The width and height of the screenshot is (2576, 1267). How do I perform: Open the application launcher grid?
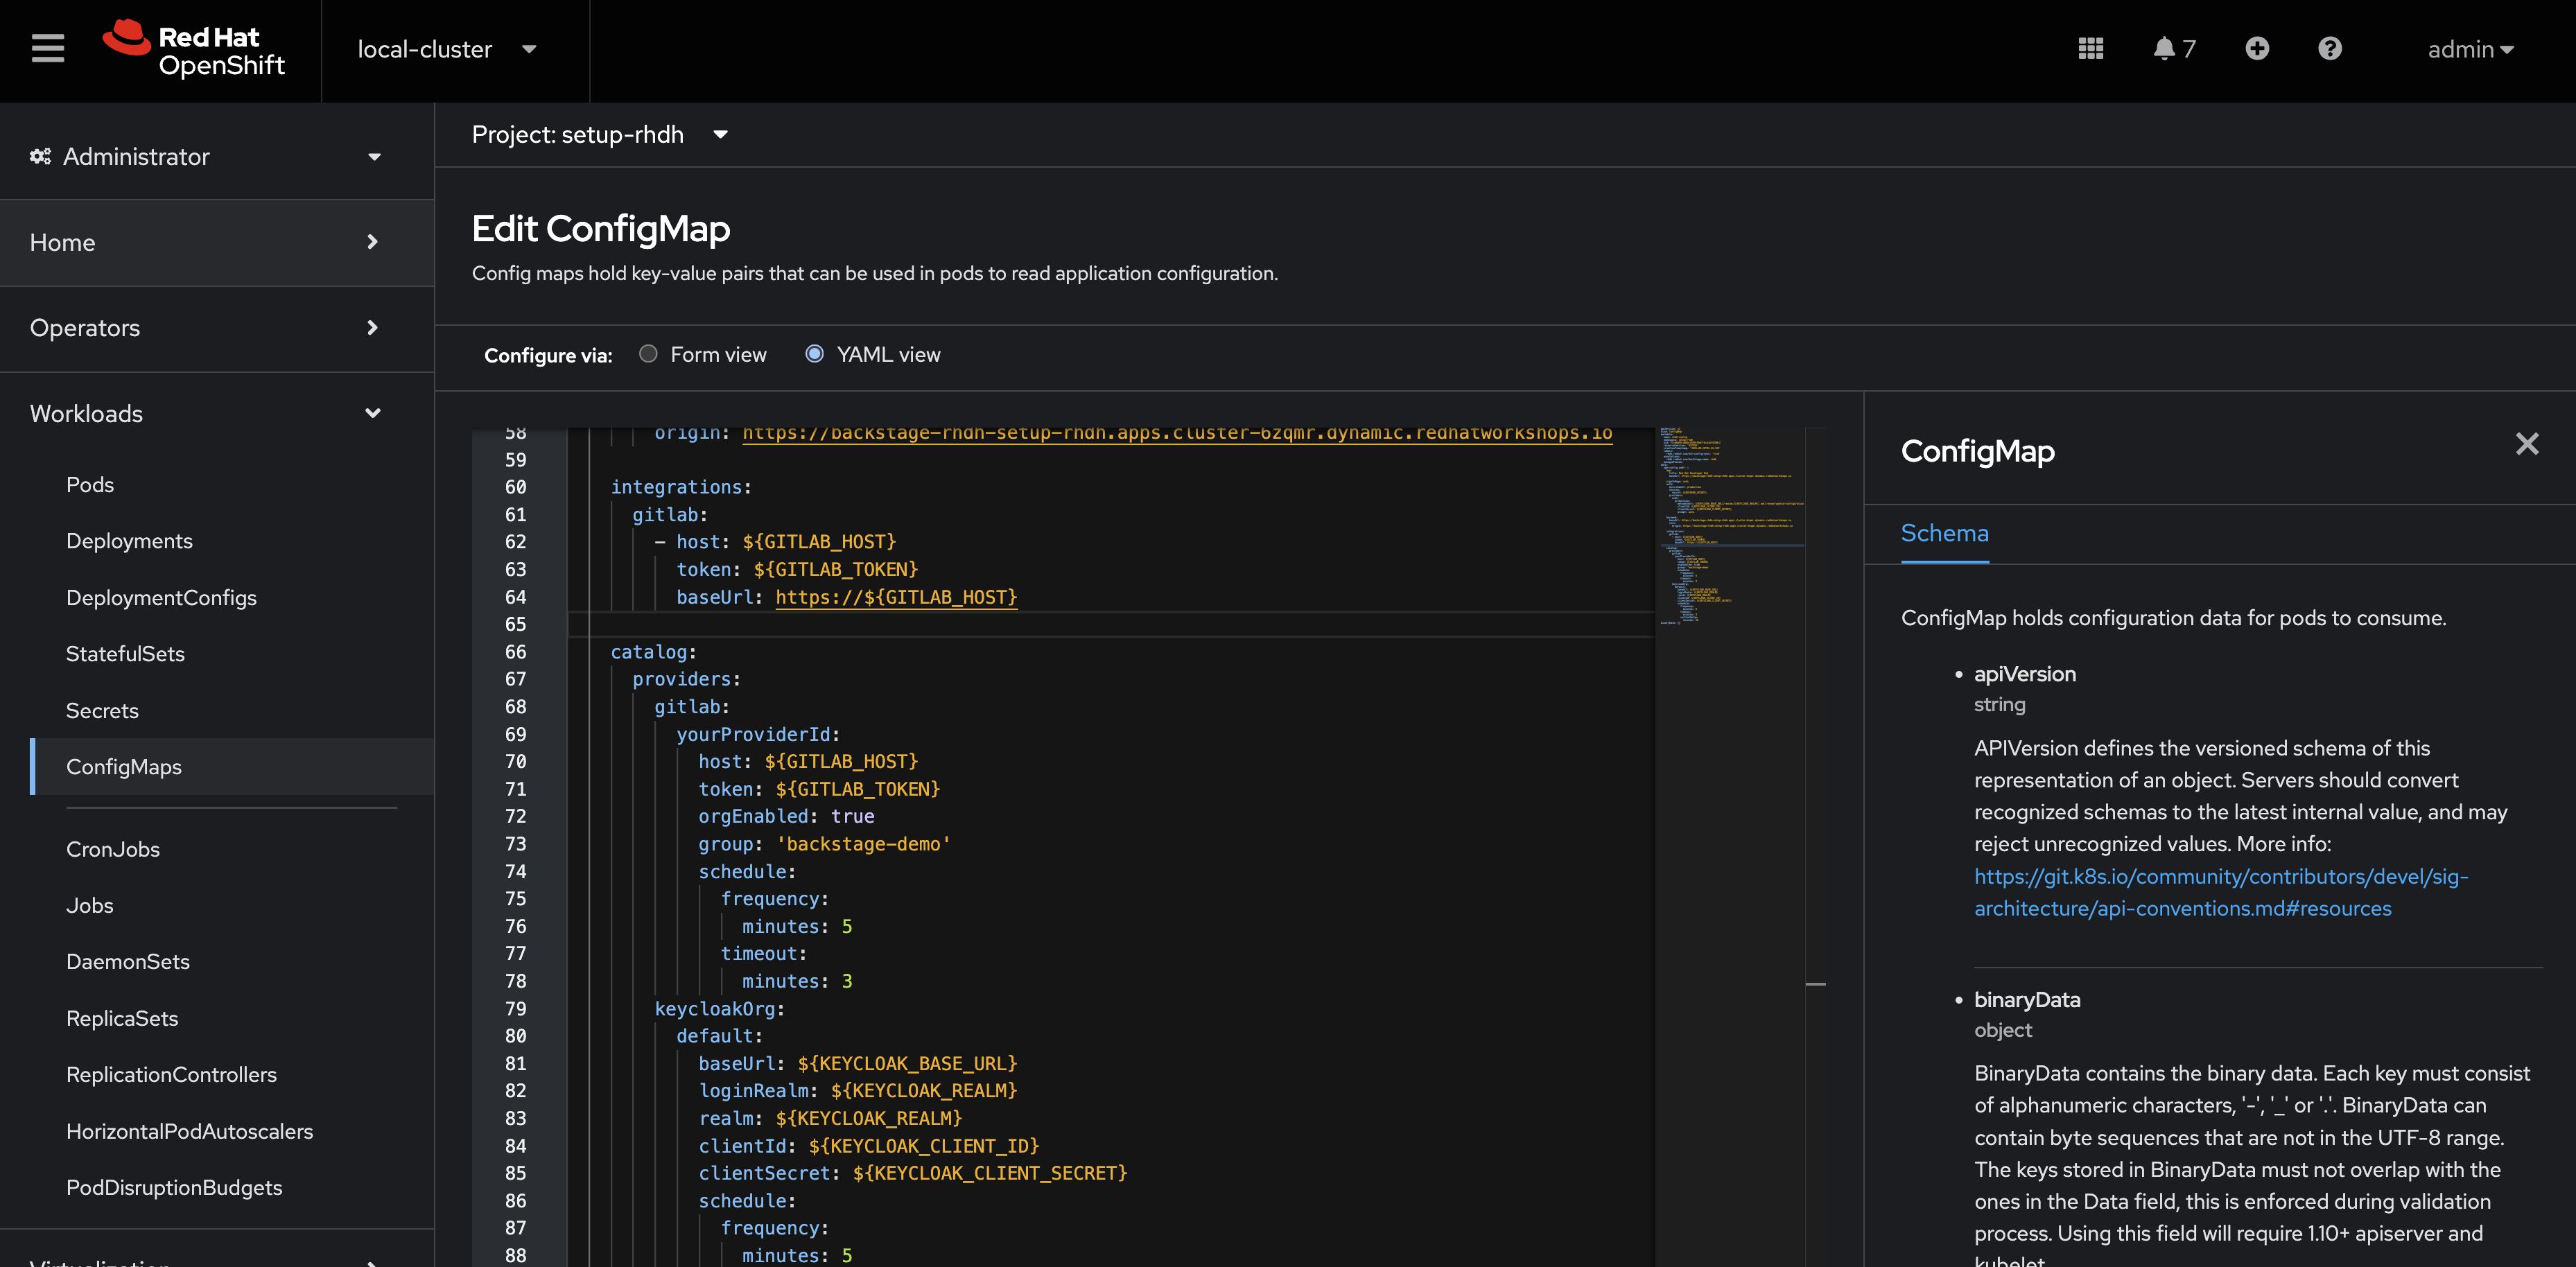point(2090,49)
